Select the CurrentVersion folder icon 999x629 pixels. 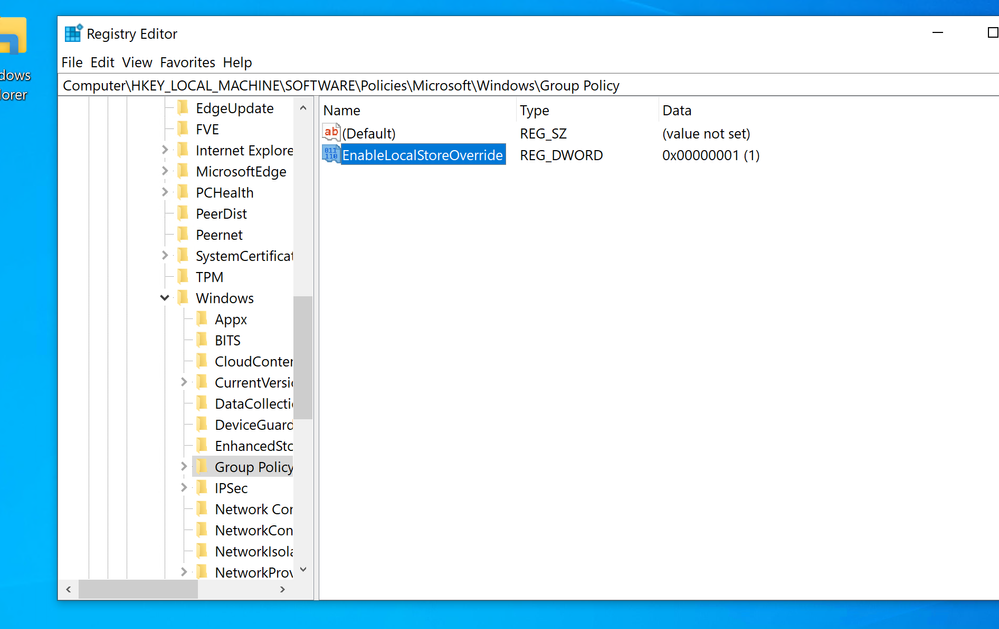coord(202,381)
